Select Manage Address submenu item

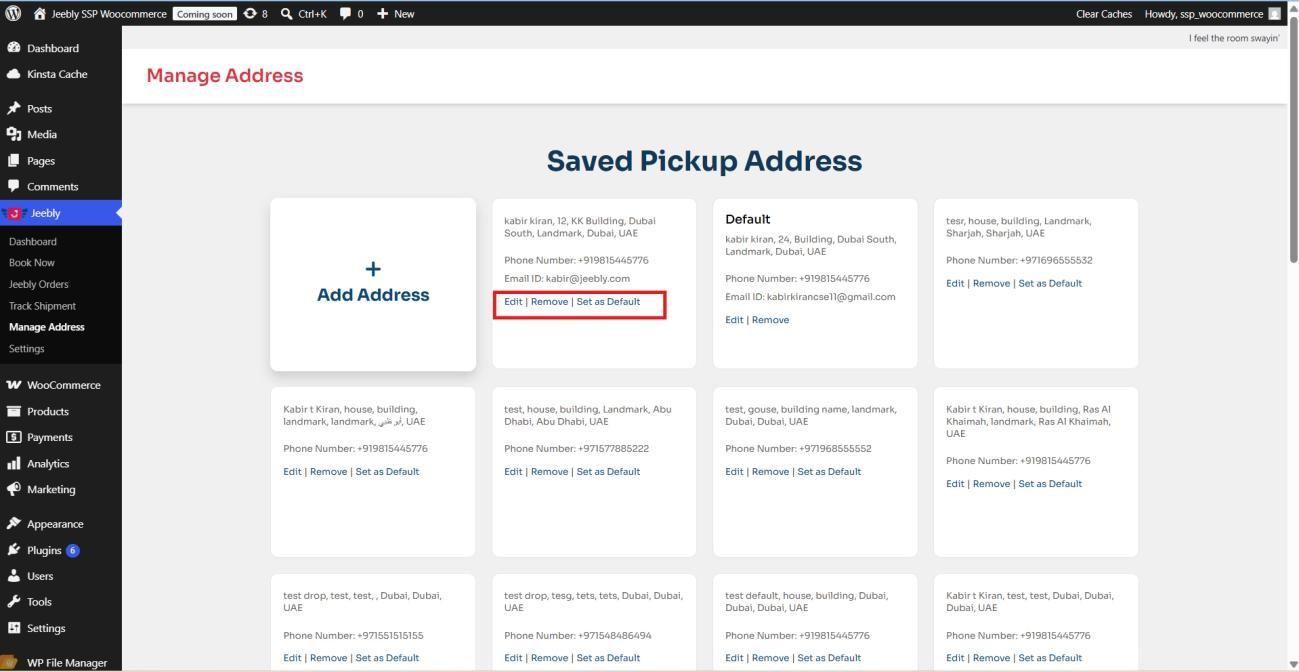(x=47, y=327)
